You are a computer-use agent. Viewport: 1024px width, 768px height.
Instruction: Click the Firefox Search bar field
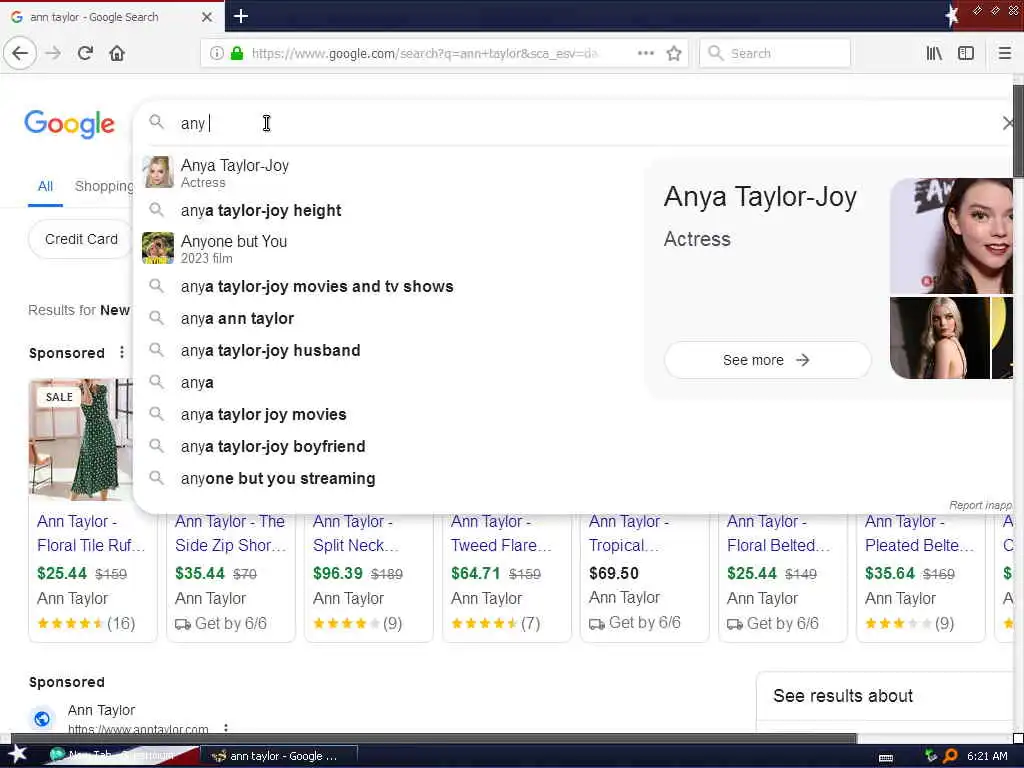coord(775,53)
